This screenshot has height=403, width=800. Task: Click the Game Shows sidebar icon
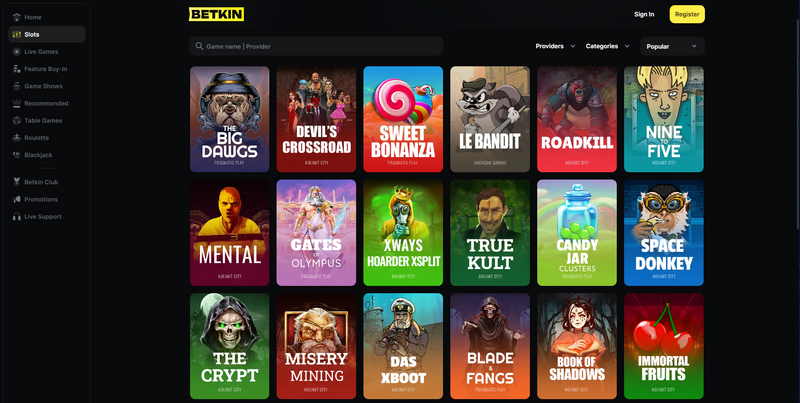[17, 86]
